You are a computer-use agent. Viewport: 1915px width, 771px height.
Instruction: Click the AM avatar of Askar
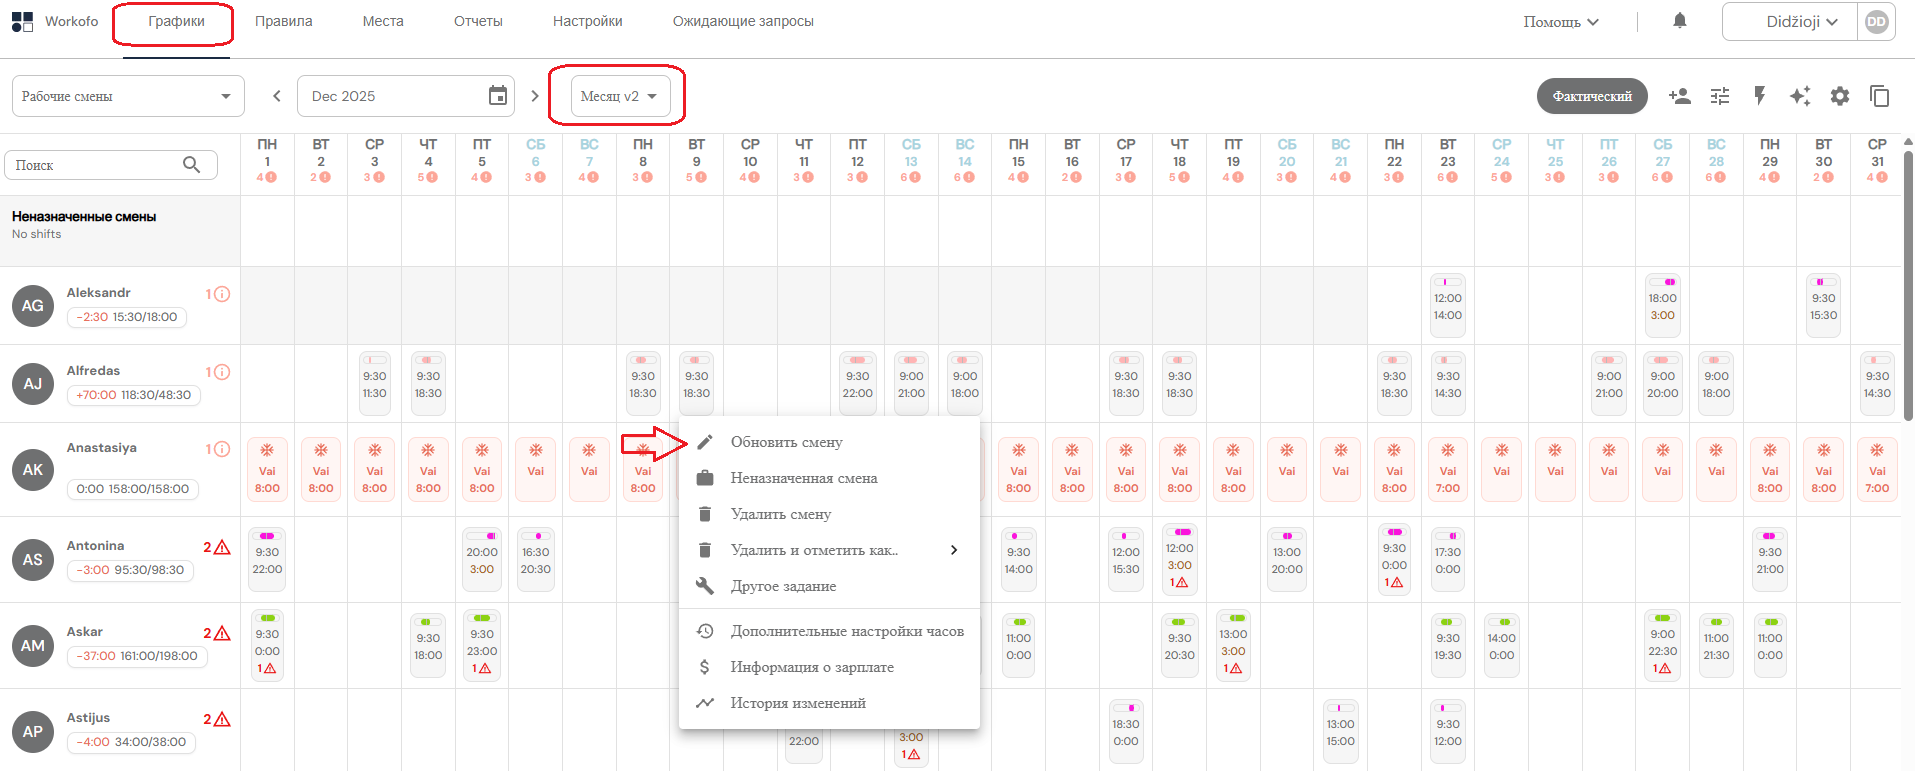point(33,645)
